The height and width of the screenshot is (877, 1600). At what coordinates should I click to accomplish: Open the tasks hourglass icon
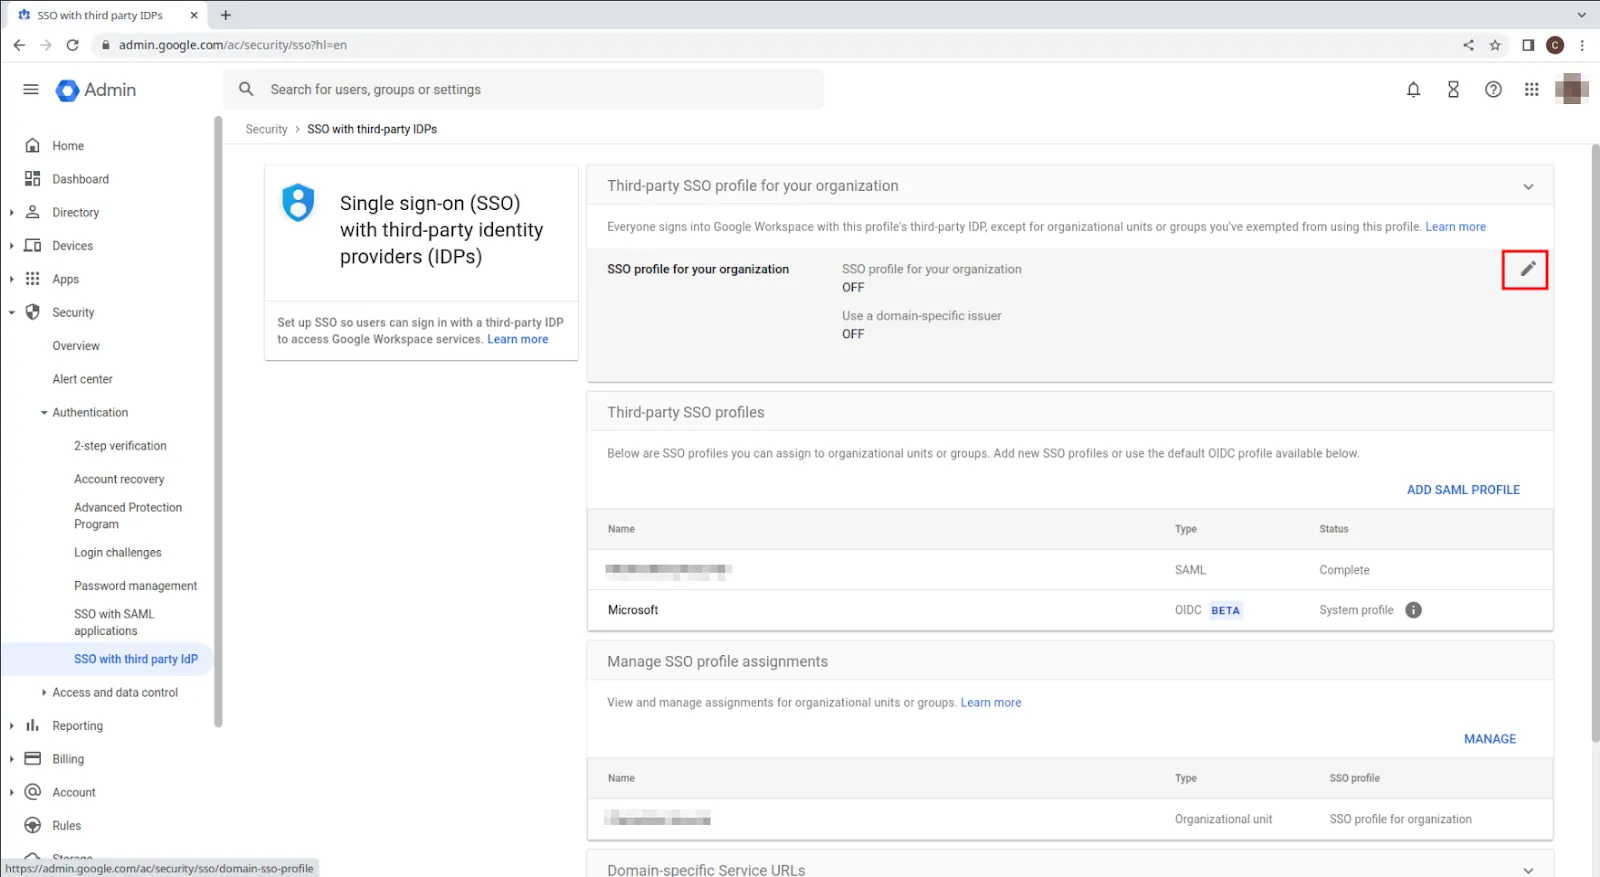pos(1453,90)
